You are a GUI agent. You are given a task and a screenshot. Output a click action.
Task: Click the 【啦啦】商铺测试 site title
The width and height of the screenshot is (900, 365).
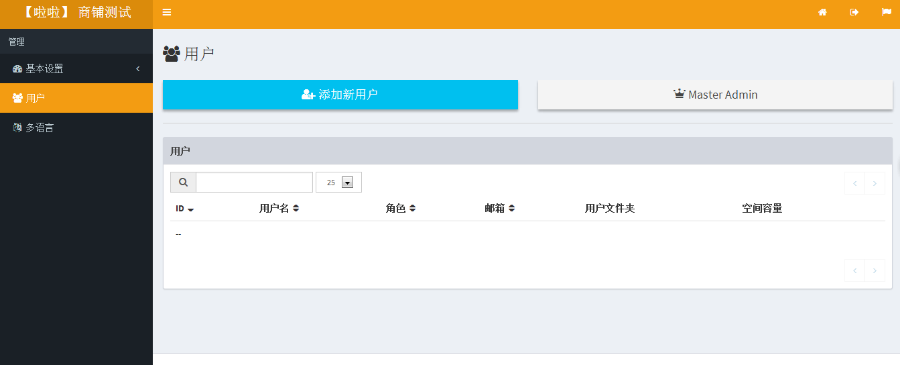[76, 13]
